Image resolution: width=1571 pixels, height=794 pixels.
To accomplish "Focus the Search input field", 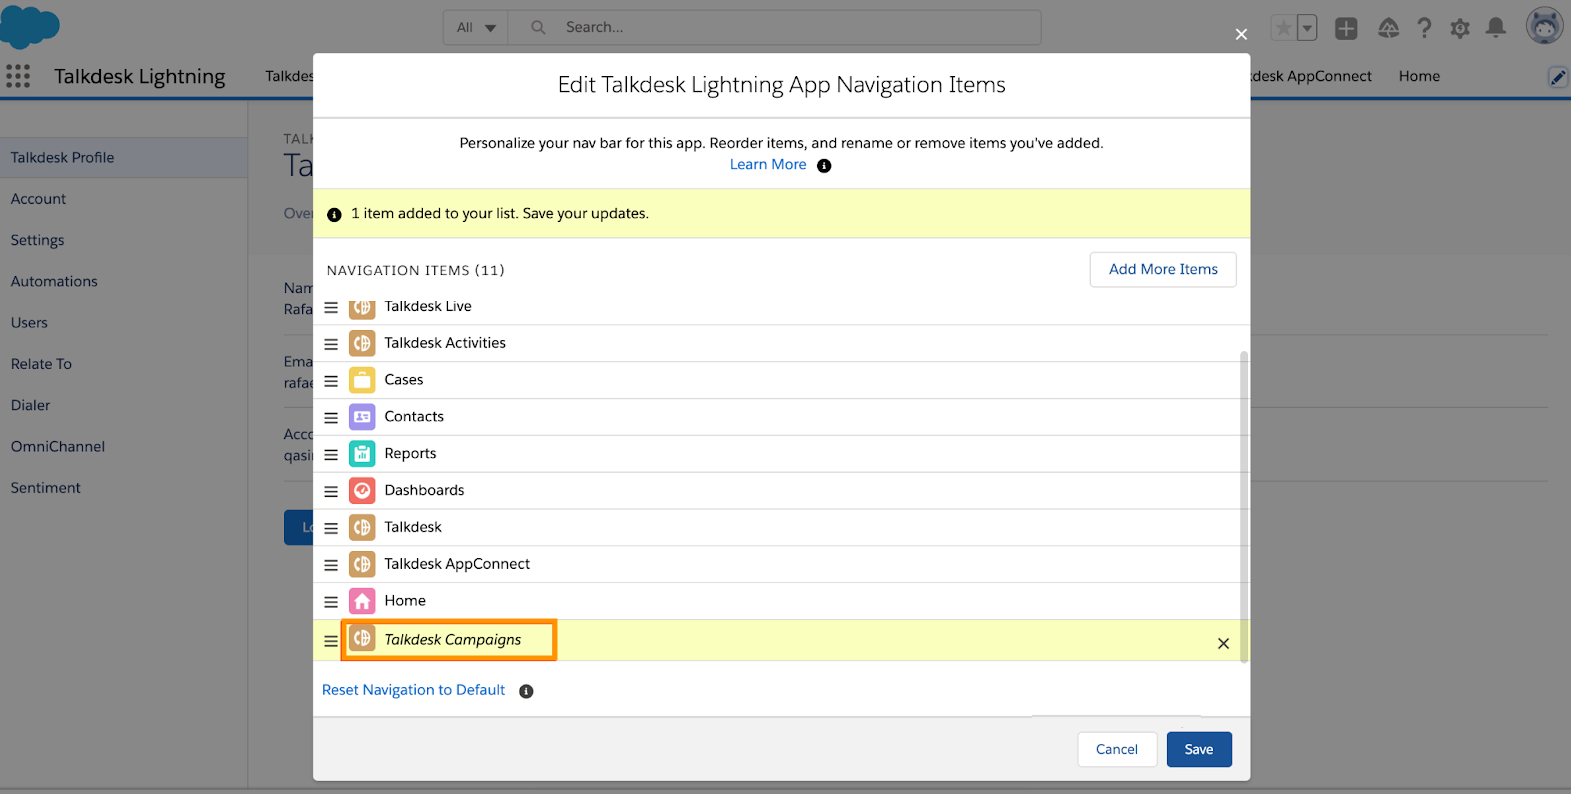I will click(x=775, y=28).
